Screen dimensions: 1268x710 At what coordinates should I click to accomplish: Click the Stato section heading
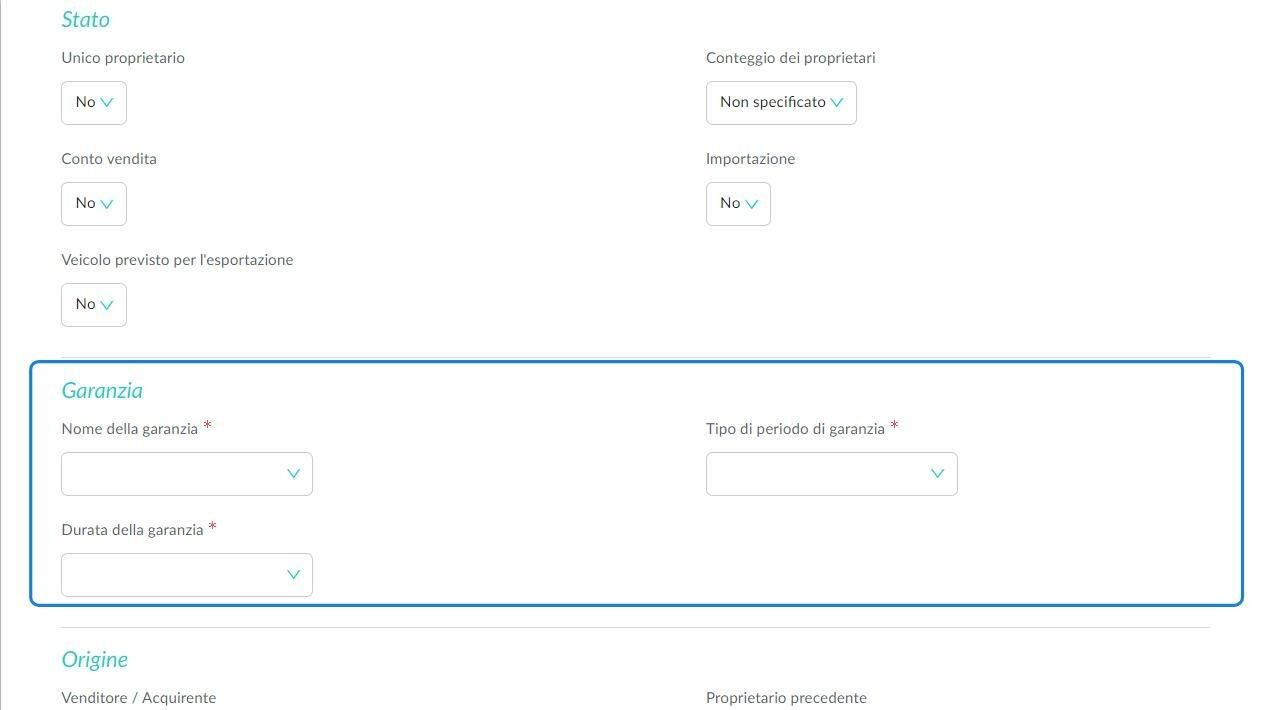86,19
